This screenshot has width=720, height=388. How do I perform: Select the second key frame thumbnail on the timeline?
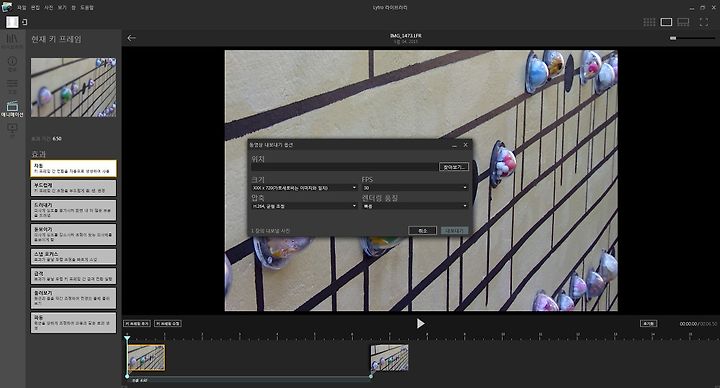click(x=389, y=358)
